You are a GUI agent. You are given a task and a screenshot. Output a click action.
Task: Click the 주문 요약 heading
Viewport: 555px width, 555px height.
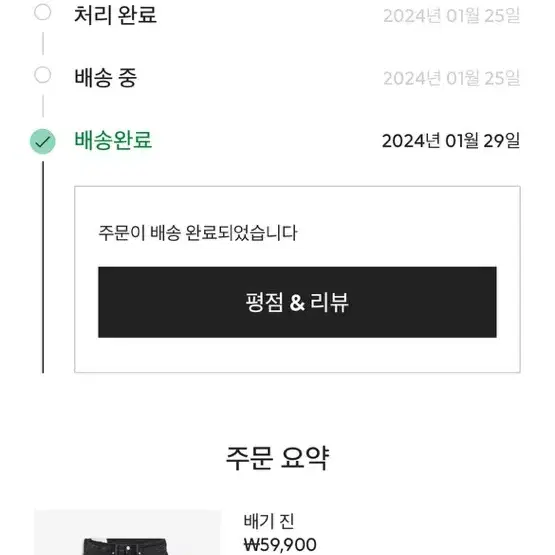tap(278, 458)
